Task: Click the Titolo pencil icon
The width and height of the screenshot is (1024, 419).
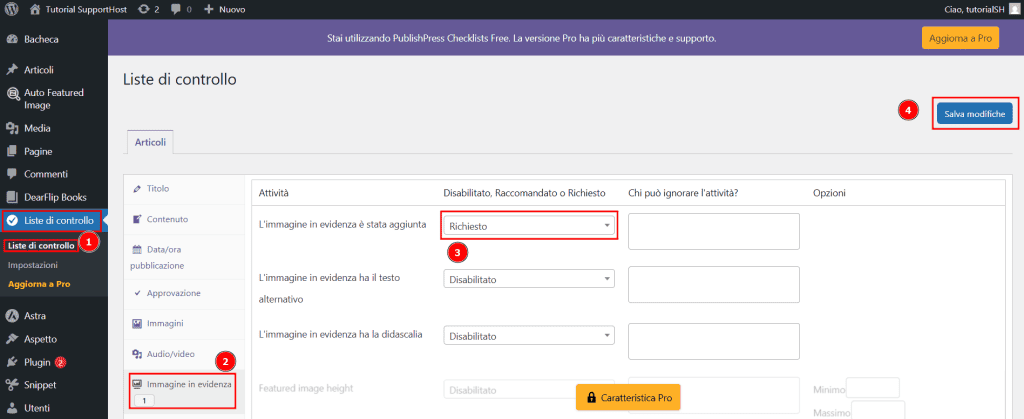Action: (x=137, y=189)
